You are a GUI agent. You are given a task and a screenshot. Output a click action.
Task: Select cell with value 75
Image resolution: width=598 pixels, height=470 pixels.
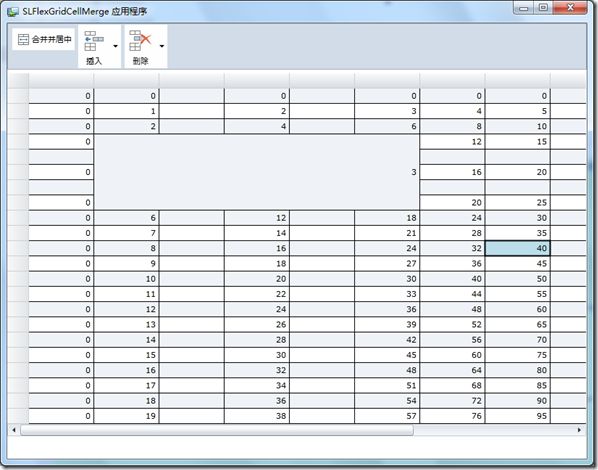click(518, 355)
